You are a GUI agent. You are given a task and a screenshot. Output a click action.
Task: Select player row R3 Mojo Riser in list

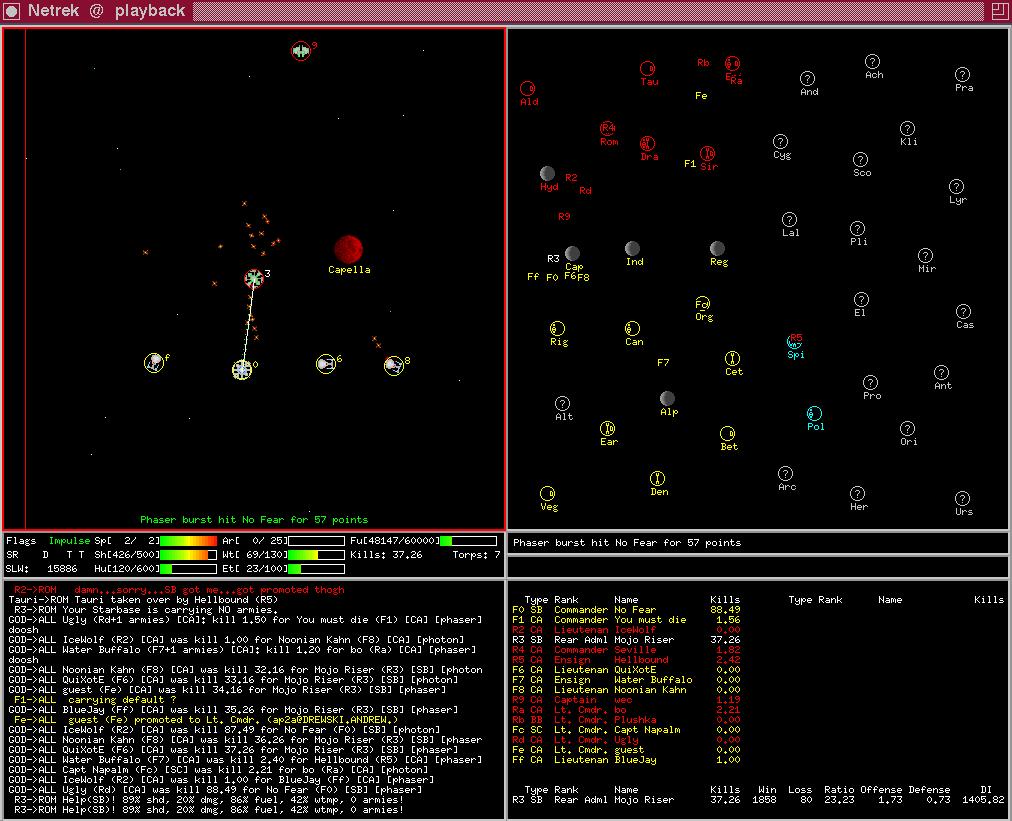pyautogui.click(x=626, y=640)
